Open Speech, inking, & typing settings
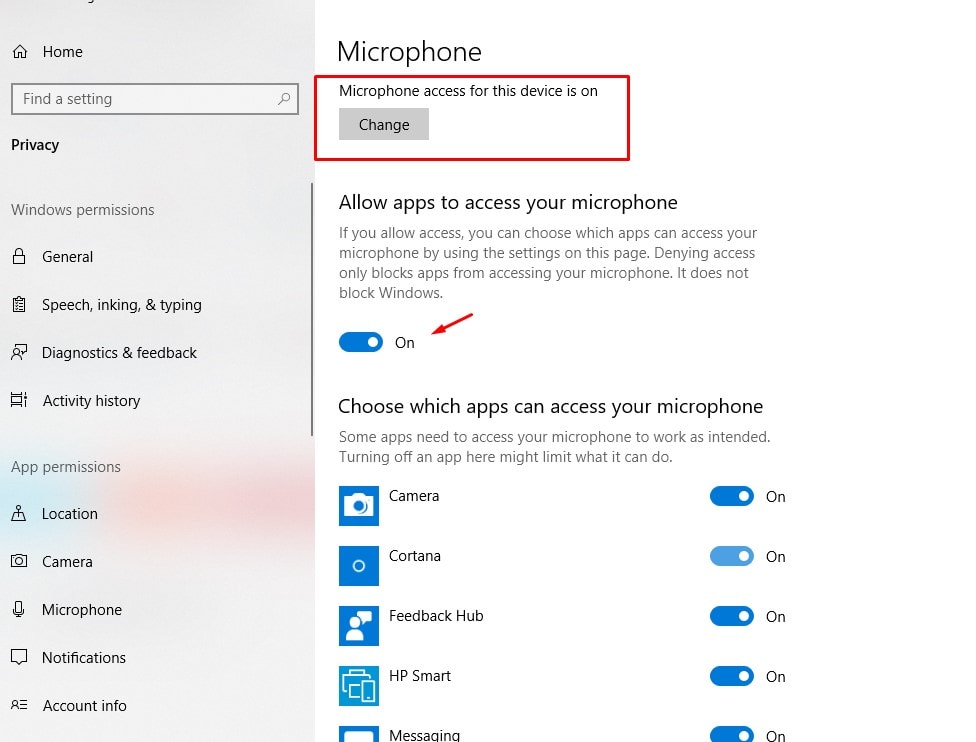Viewport: 976px width, 742px height. 121,305
